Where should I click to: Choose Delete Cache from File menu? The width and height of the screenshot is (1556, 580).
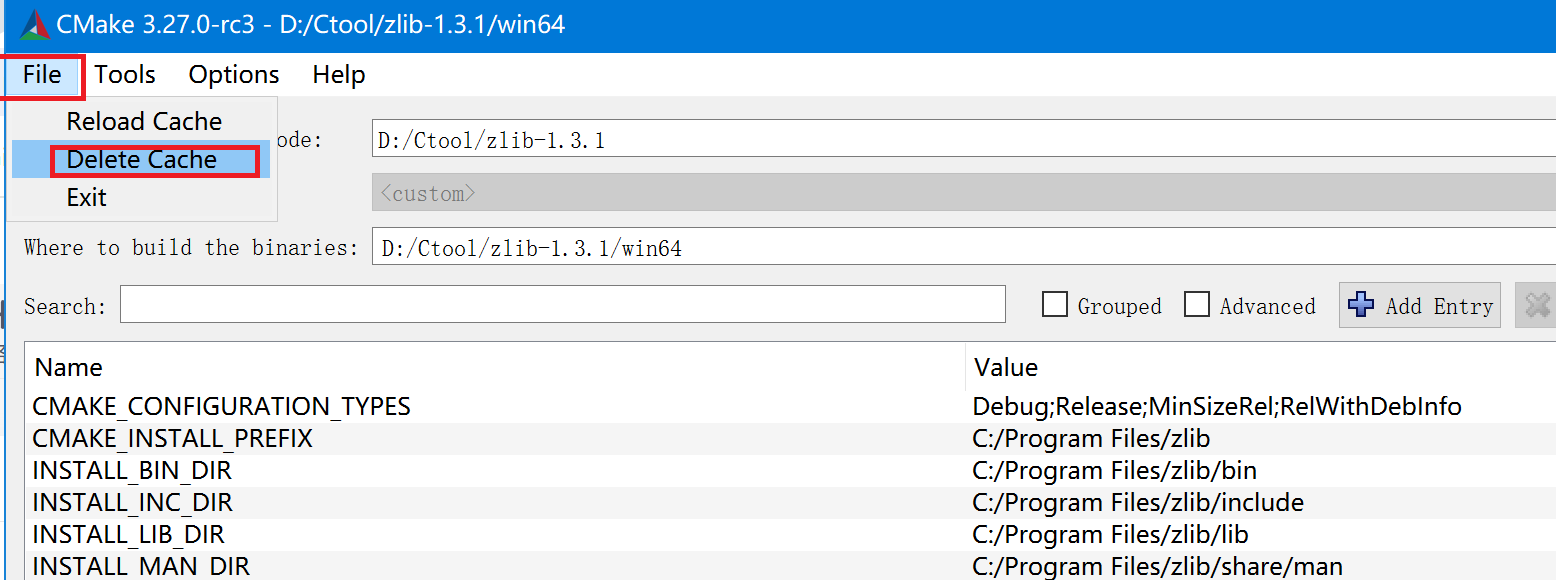click(141, 160)
